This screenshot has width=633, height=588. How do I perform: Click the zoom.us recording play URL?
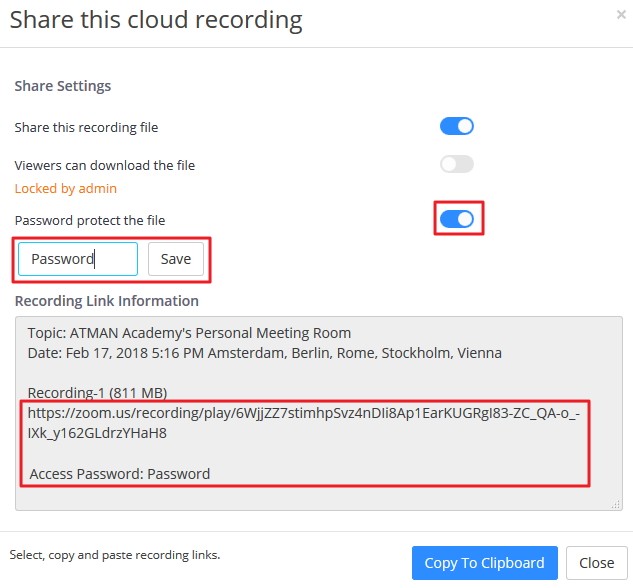click(x=302, y=423)
